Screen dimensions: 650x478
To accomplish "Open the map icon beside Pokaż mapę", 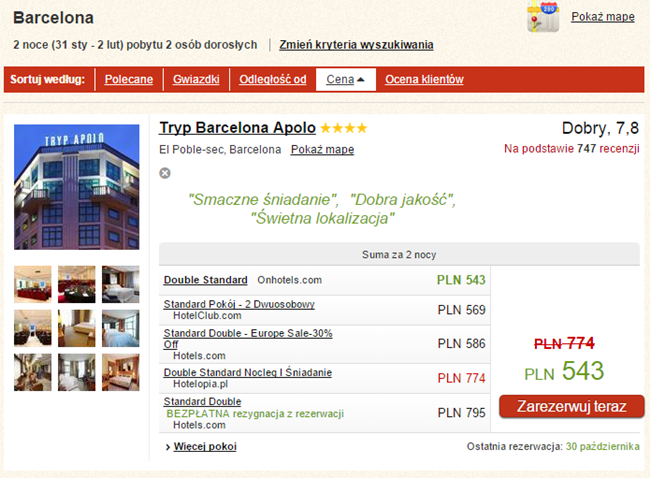I will (x=543, y=17).
